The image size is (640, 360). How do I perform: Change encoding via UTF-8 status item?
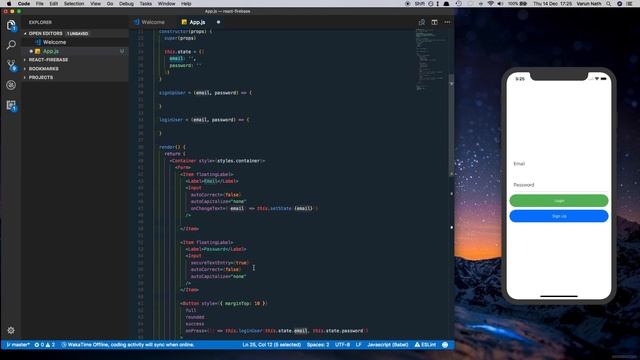click(342, 345)
